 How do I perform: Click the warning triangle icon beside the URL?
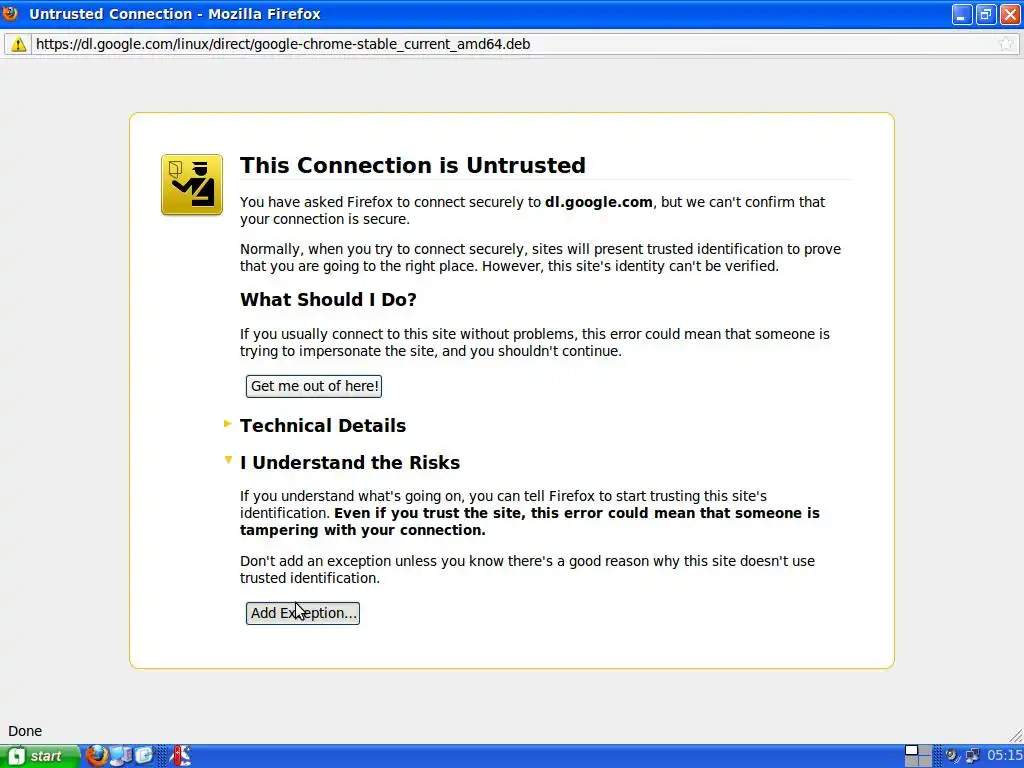(x=18, y=44)
